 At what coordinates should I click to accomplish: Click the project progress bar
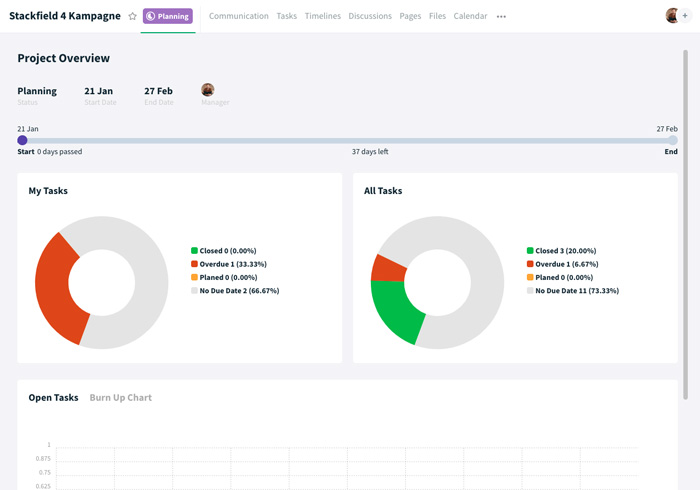(347, 140)
